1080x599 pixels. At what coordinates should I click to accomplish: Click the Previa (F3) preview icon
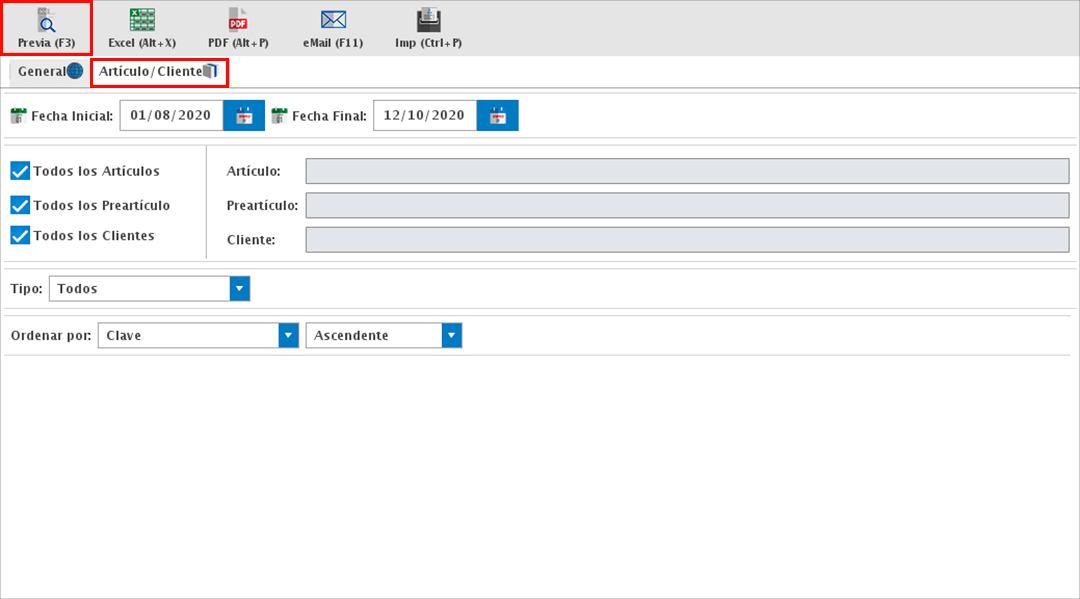click(x=46, y=21)
